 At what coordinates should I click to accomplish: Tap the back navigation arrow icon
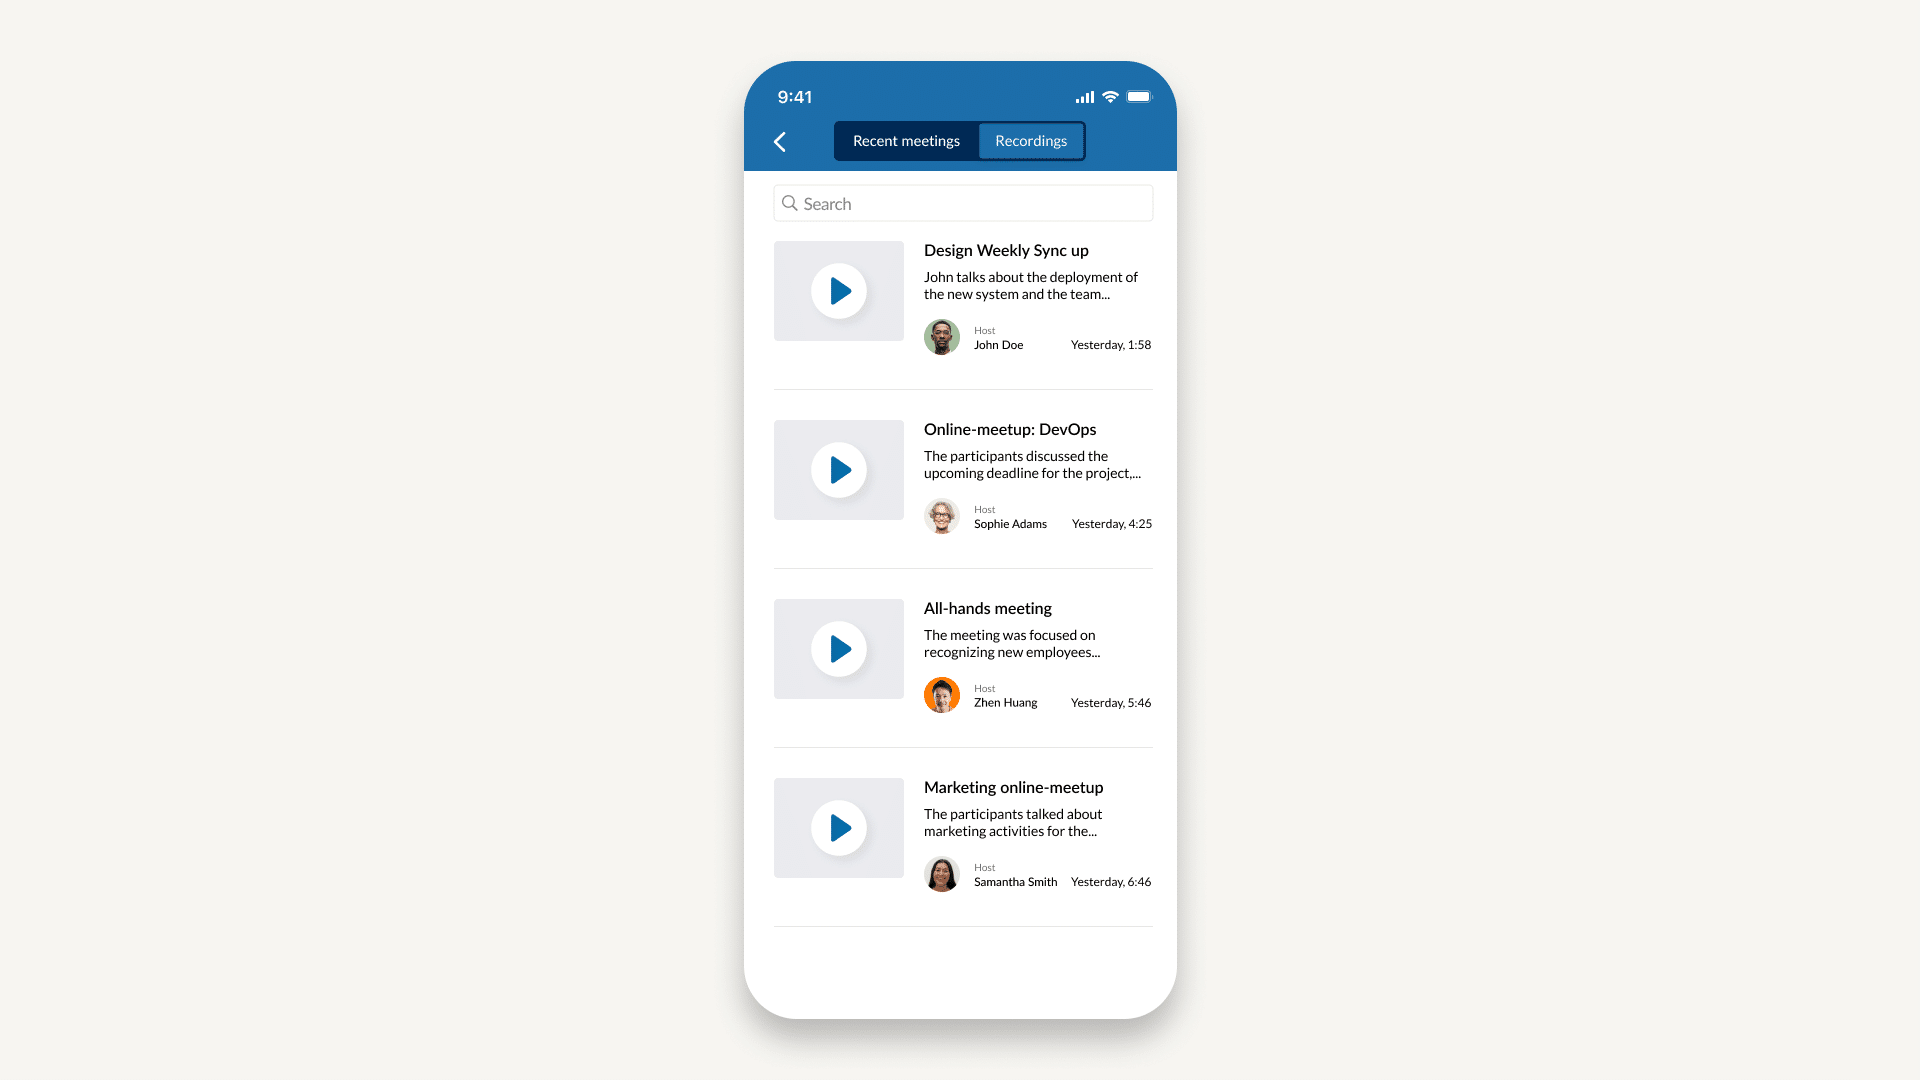781,140
